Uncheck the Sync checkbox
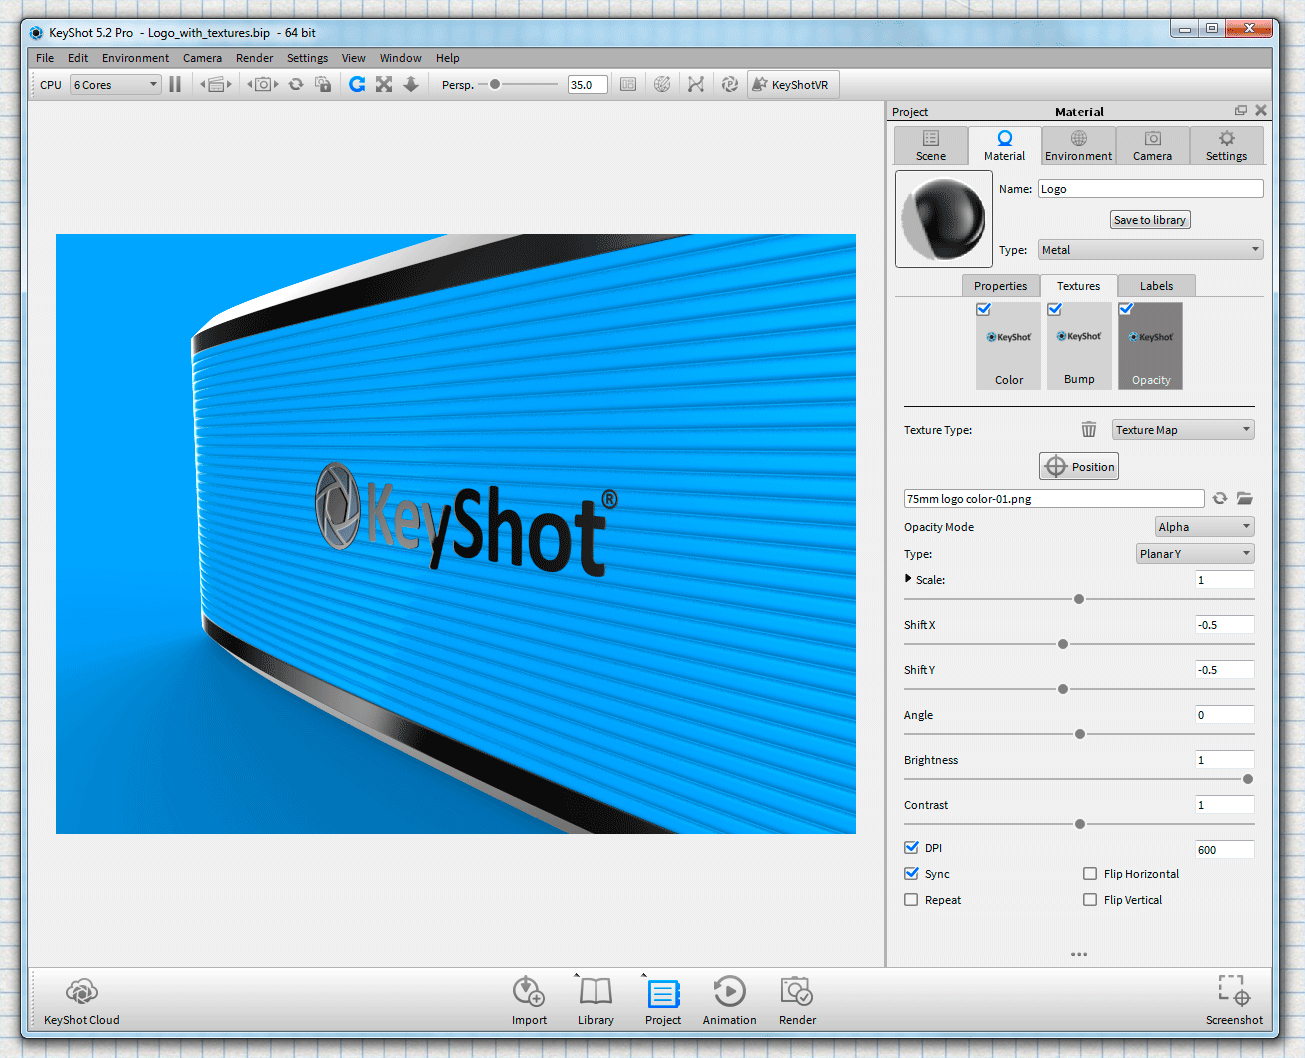The width and height of the screenshot is (1305, 1058). 911,873
